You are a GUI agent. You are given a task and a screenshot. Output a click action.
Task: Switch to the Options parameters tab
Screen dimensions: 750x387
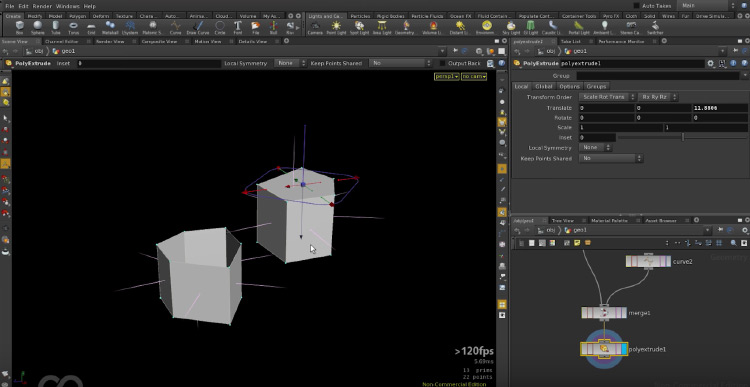(x=570, y=87)
